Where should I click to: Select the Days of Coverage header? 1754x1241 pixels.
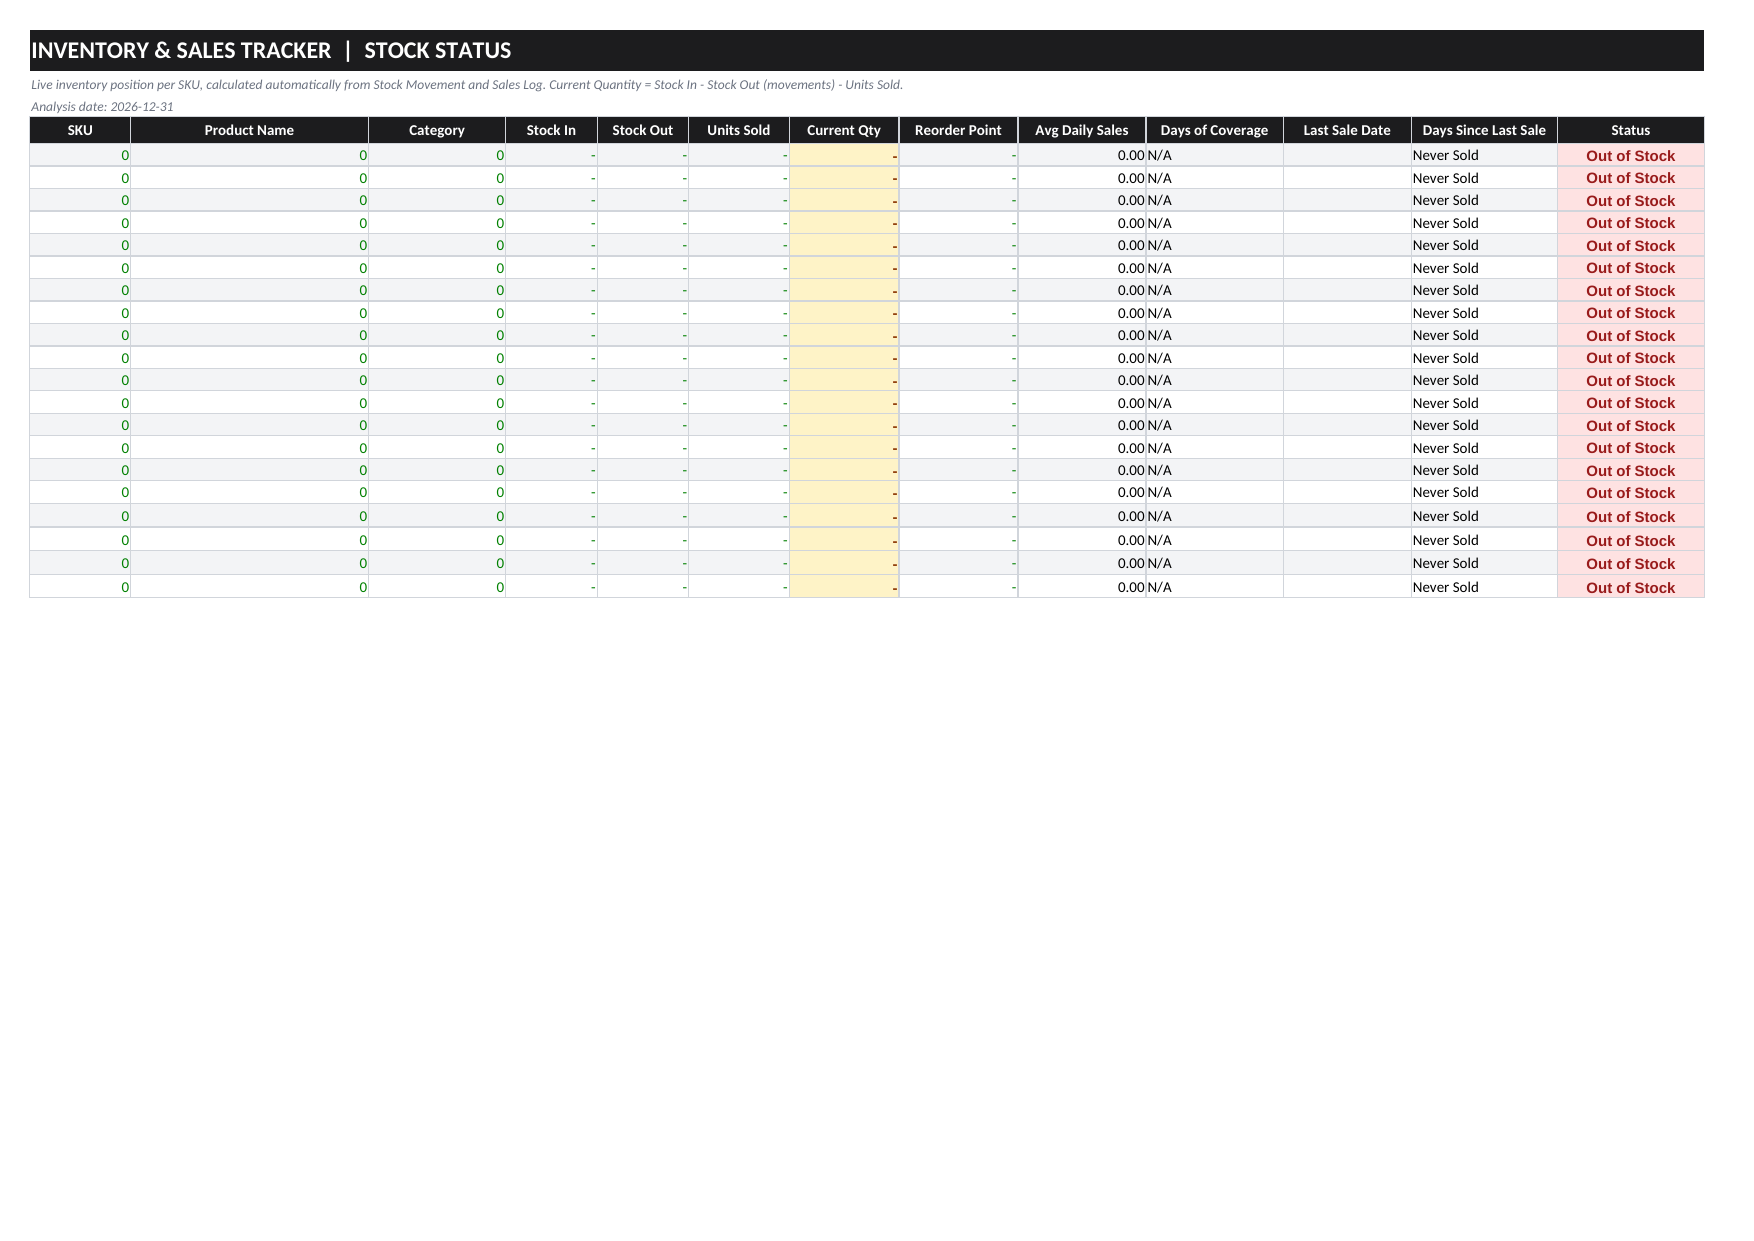click(1214, 130)
